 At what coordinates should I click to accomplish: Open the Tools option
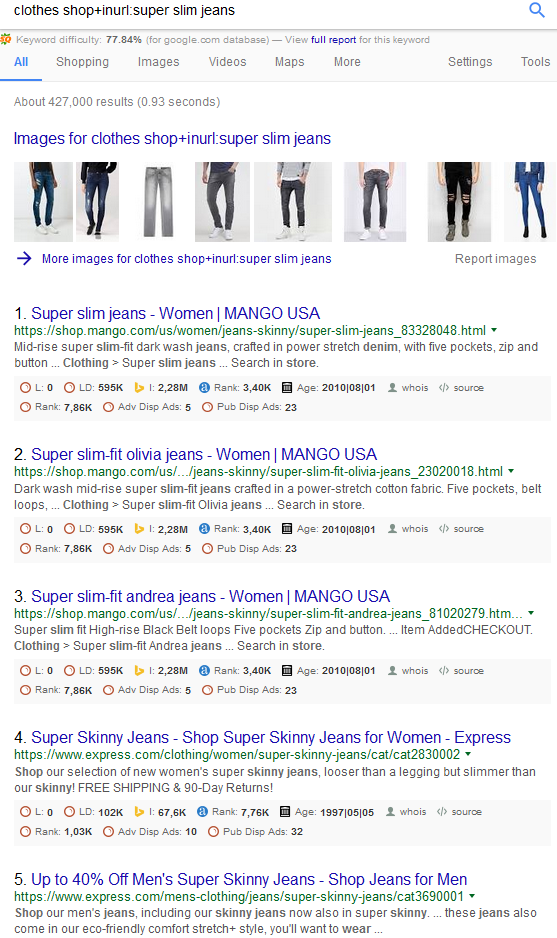click(535, 62)
